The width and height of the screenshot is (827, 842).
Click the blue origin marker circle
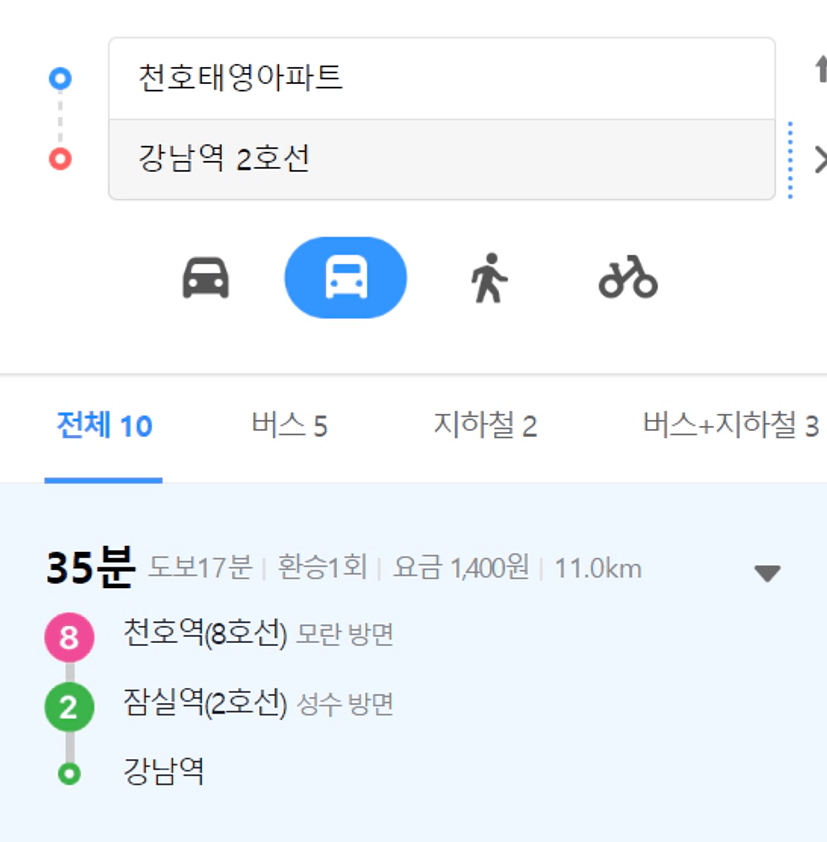(x=60, y=78)
